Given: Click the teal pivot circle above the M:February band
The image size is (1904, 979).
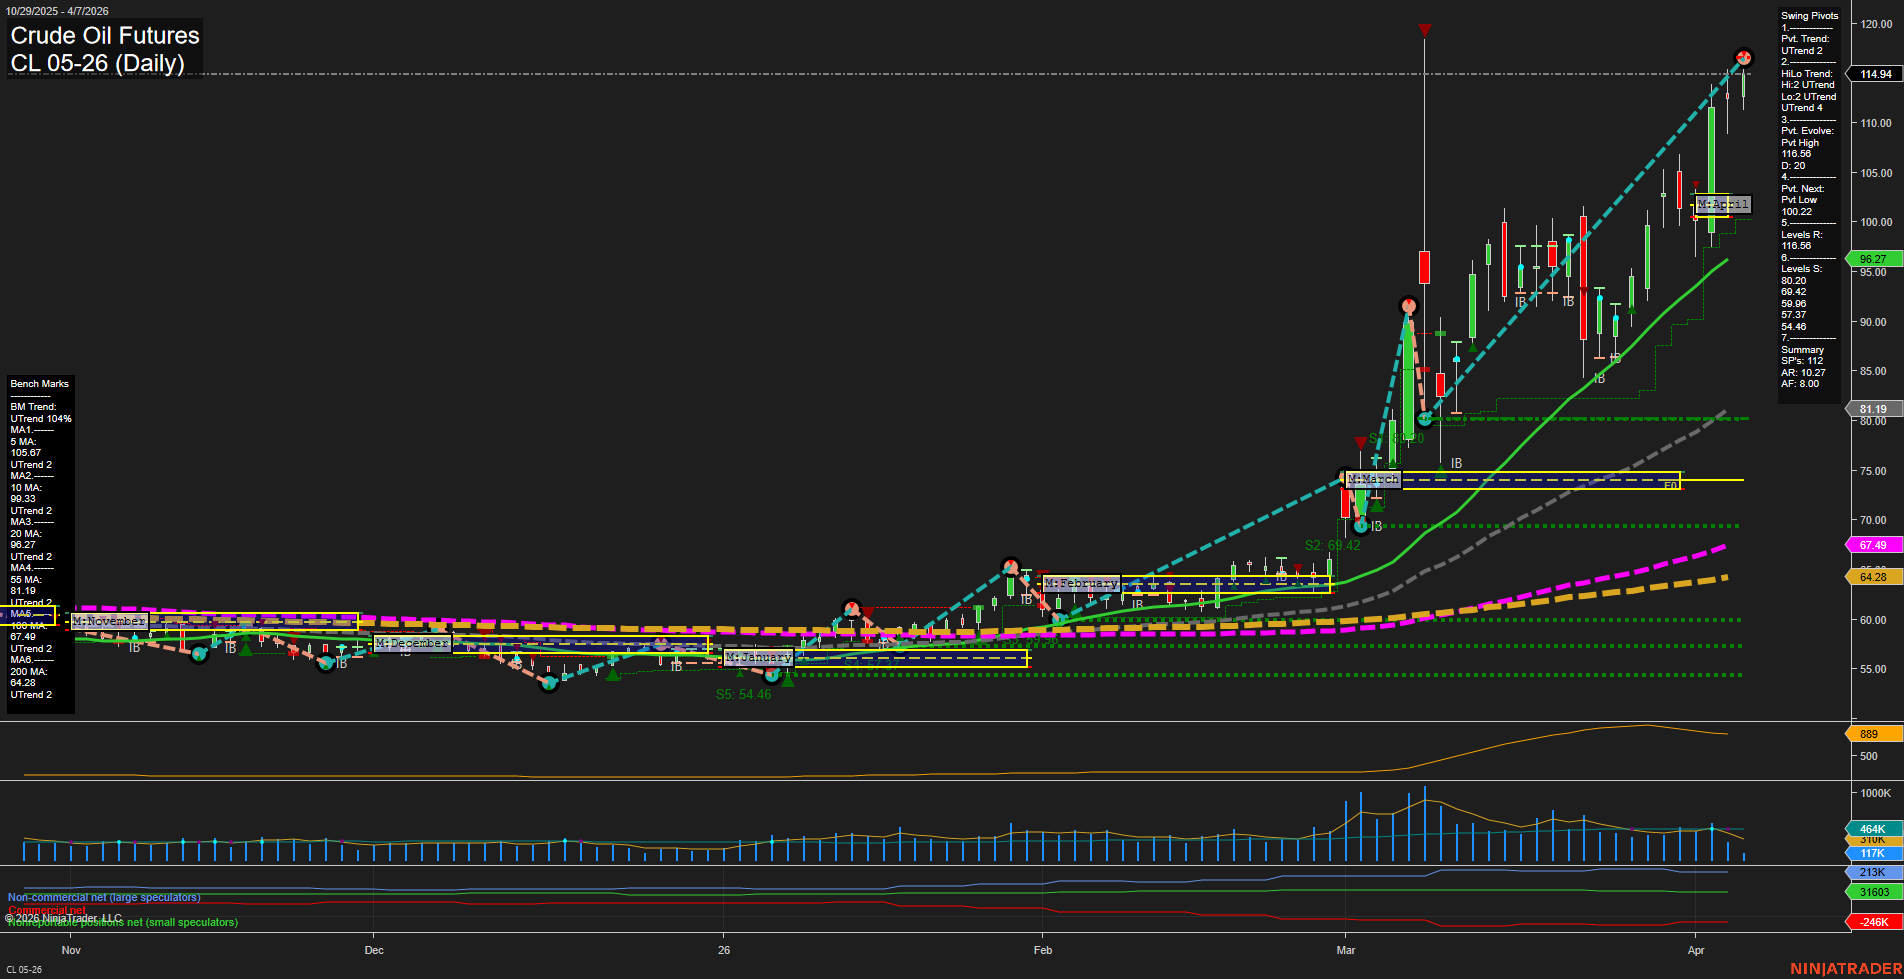Looking at the screenshot, I should 1010,564.
